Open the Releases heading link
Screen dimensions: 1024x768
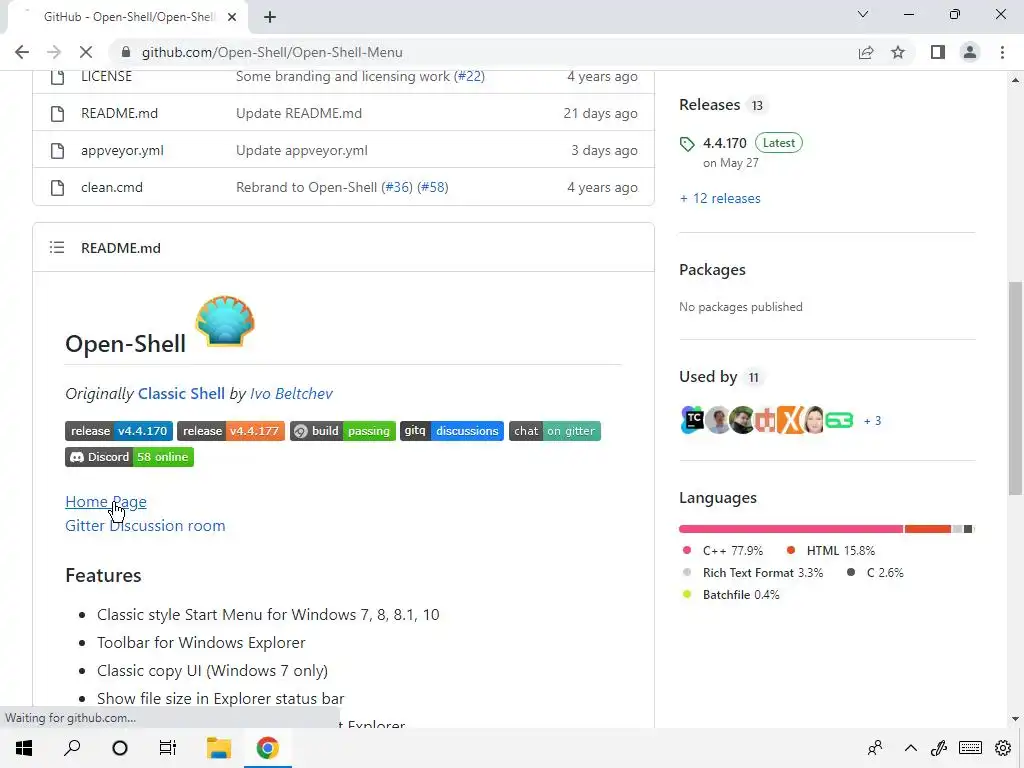(x=709, y=105)
